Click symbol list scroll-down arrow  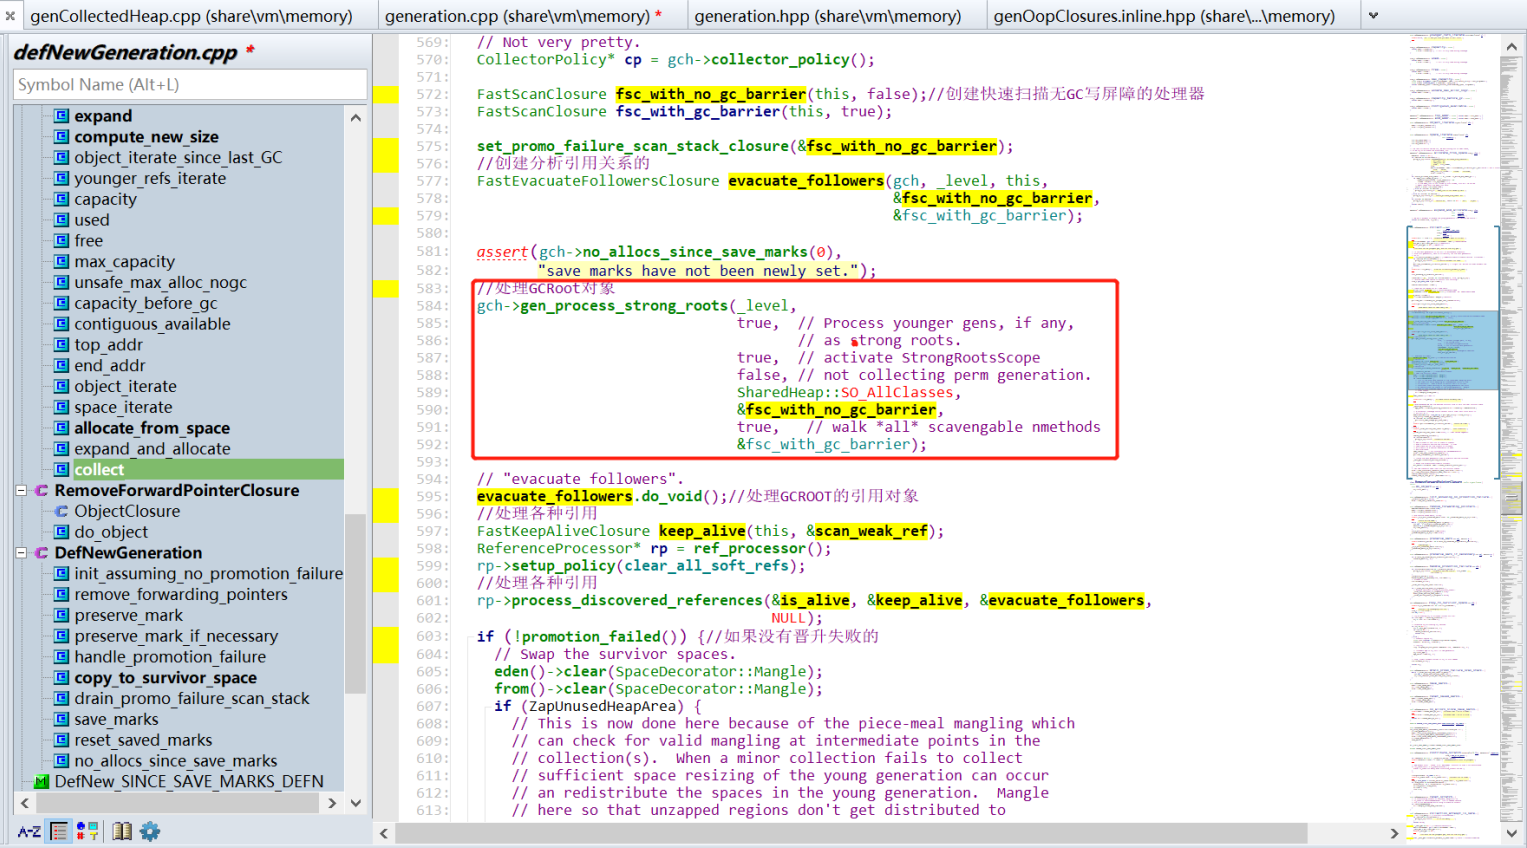point(356,802)
